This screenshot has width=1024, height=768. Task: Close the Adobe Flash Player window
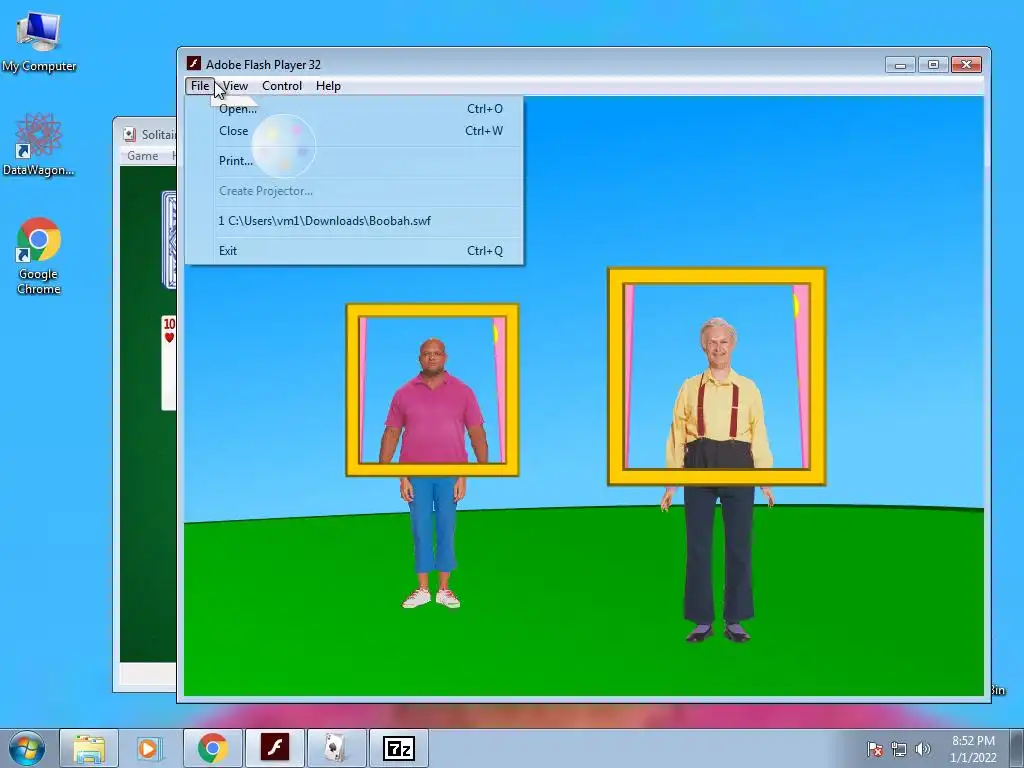(967, 65)
